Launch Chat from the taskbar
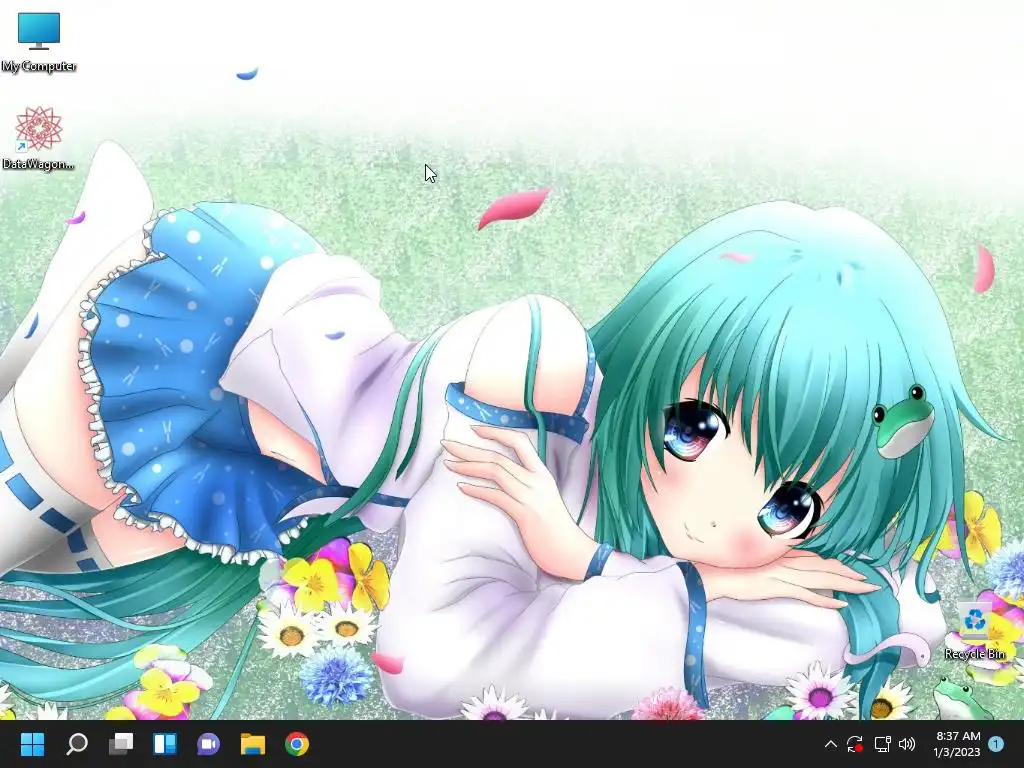The image size is (1024, 768). click(x=208, y=744)
